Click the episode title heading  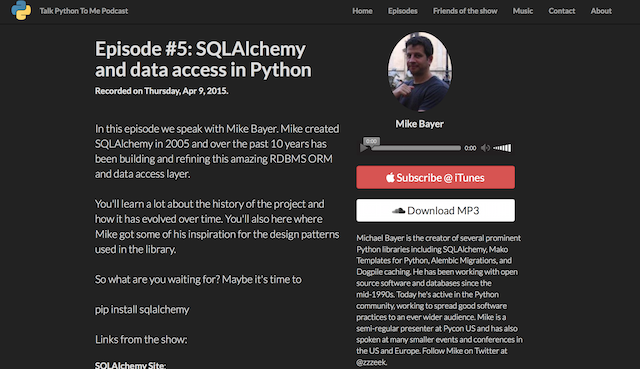(x=203, y=59)
